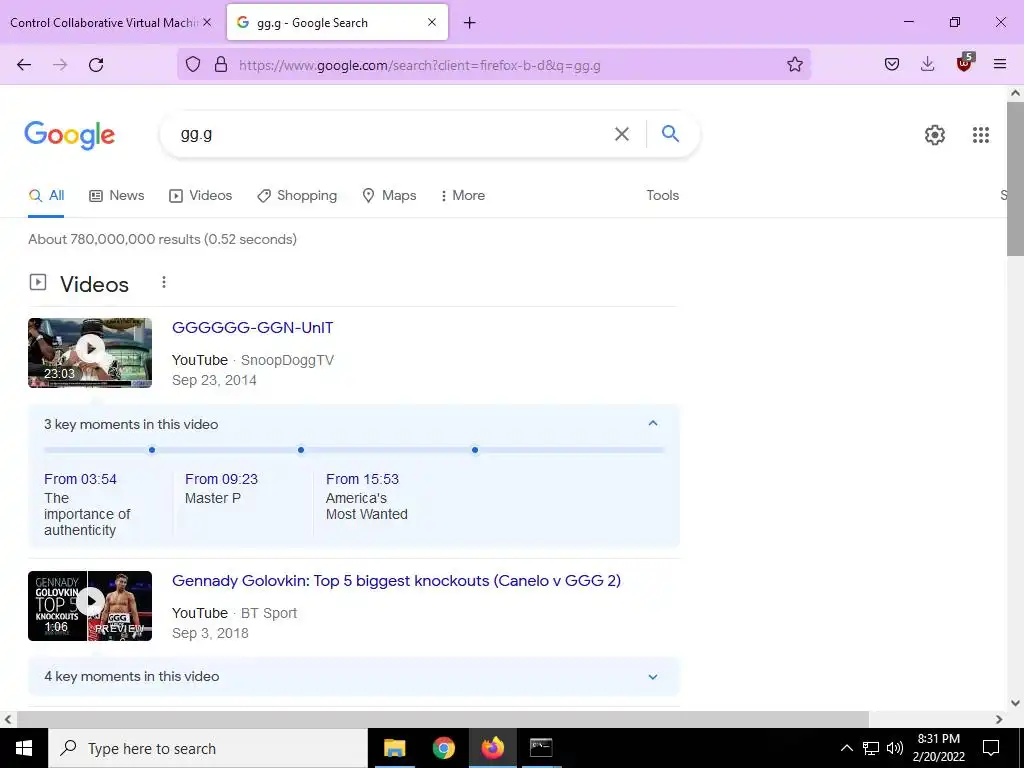Open the Tools options

click(x=662, y=195)
